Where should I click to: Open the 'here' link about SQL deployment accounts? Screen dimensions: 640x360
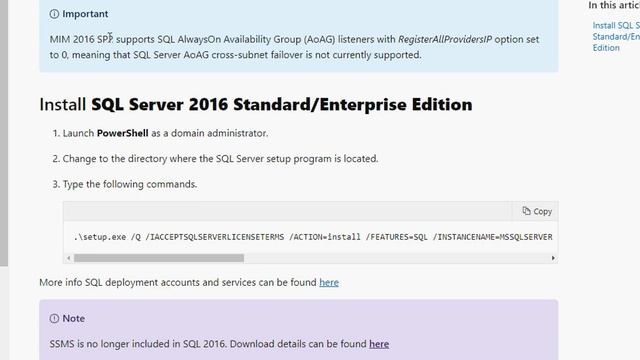click(329, 282)
